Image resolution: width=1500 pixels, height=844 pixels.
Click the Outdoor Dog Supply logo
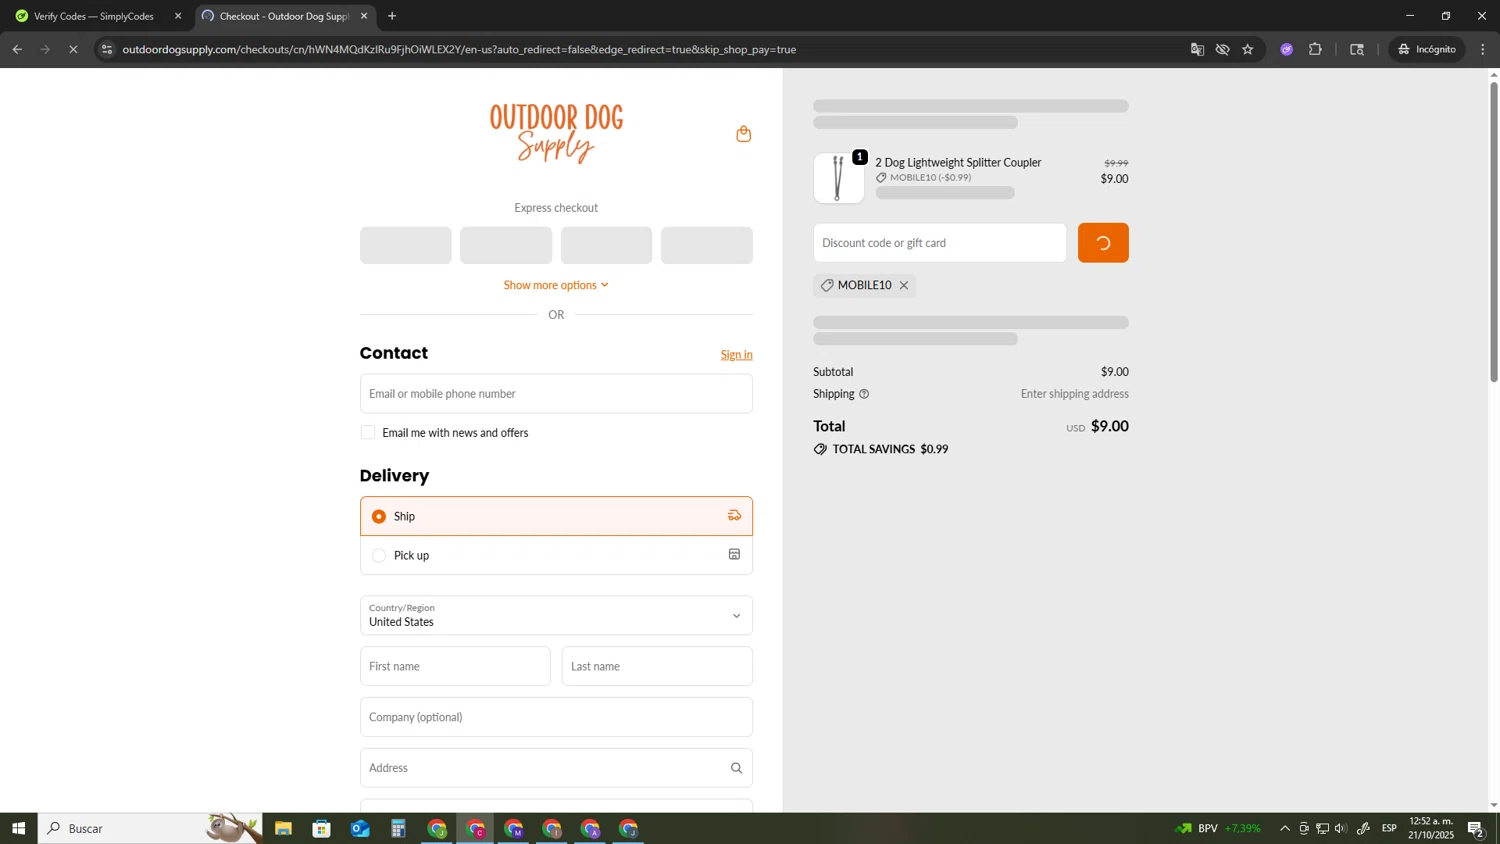tap(556, 133)
